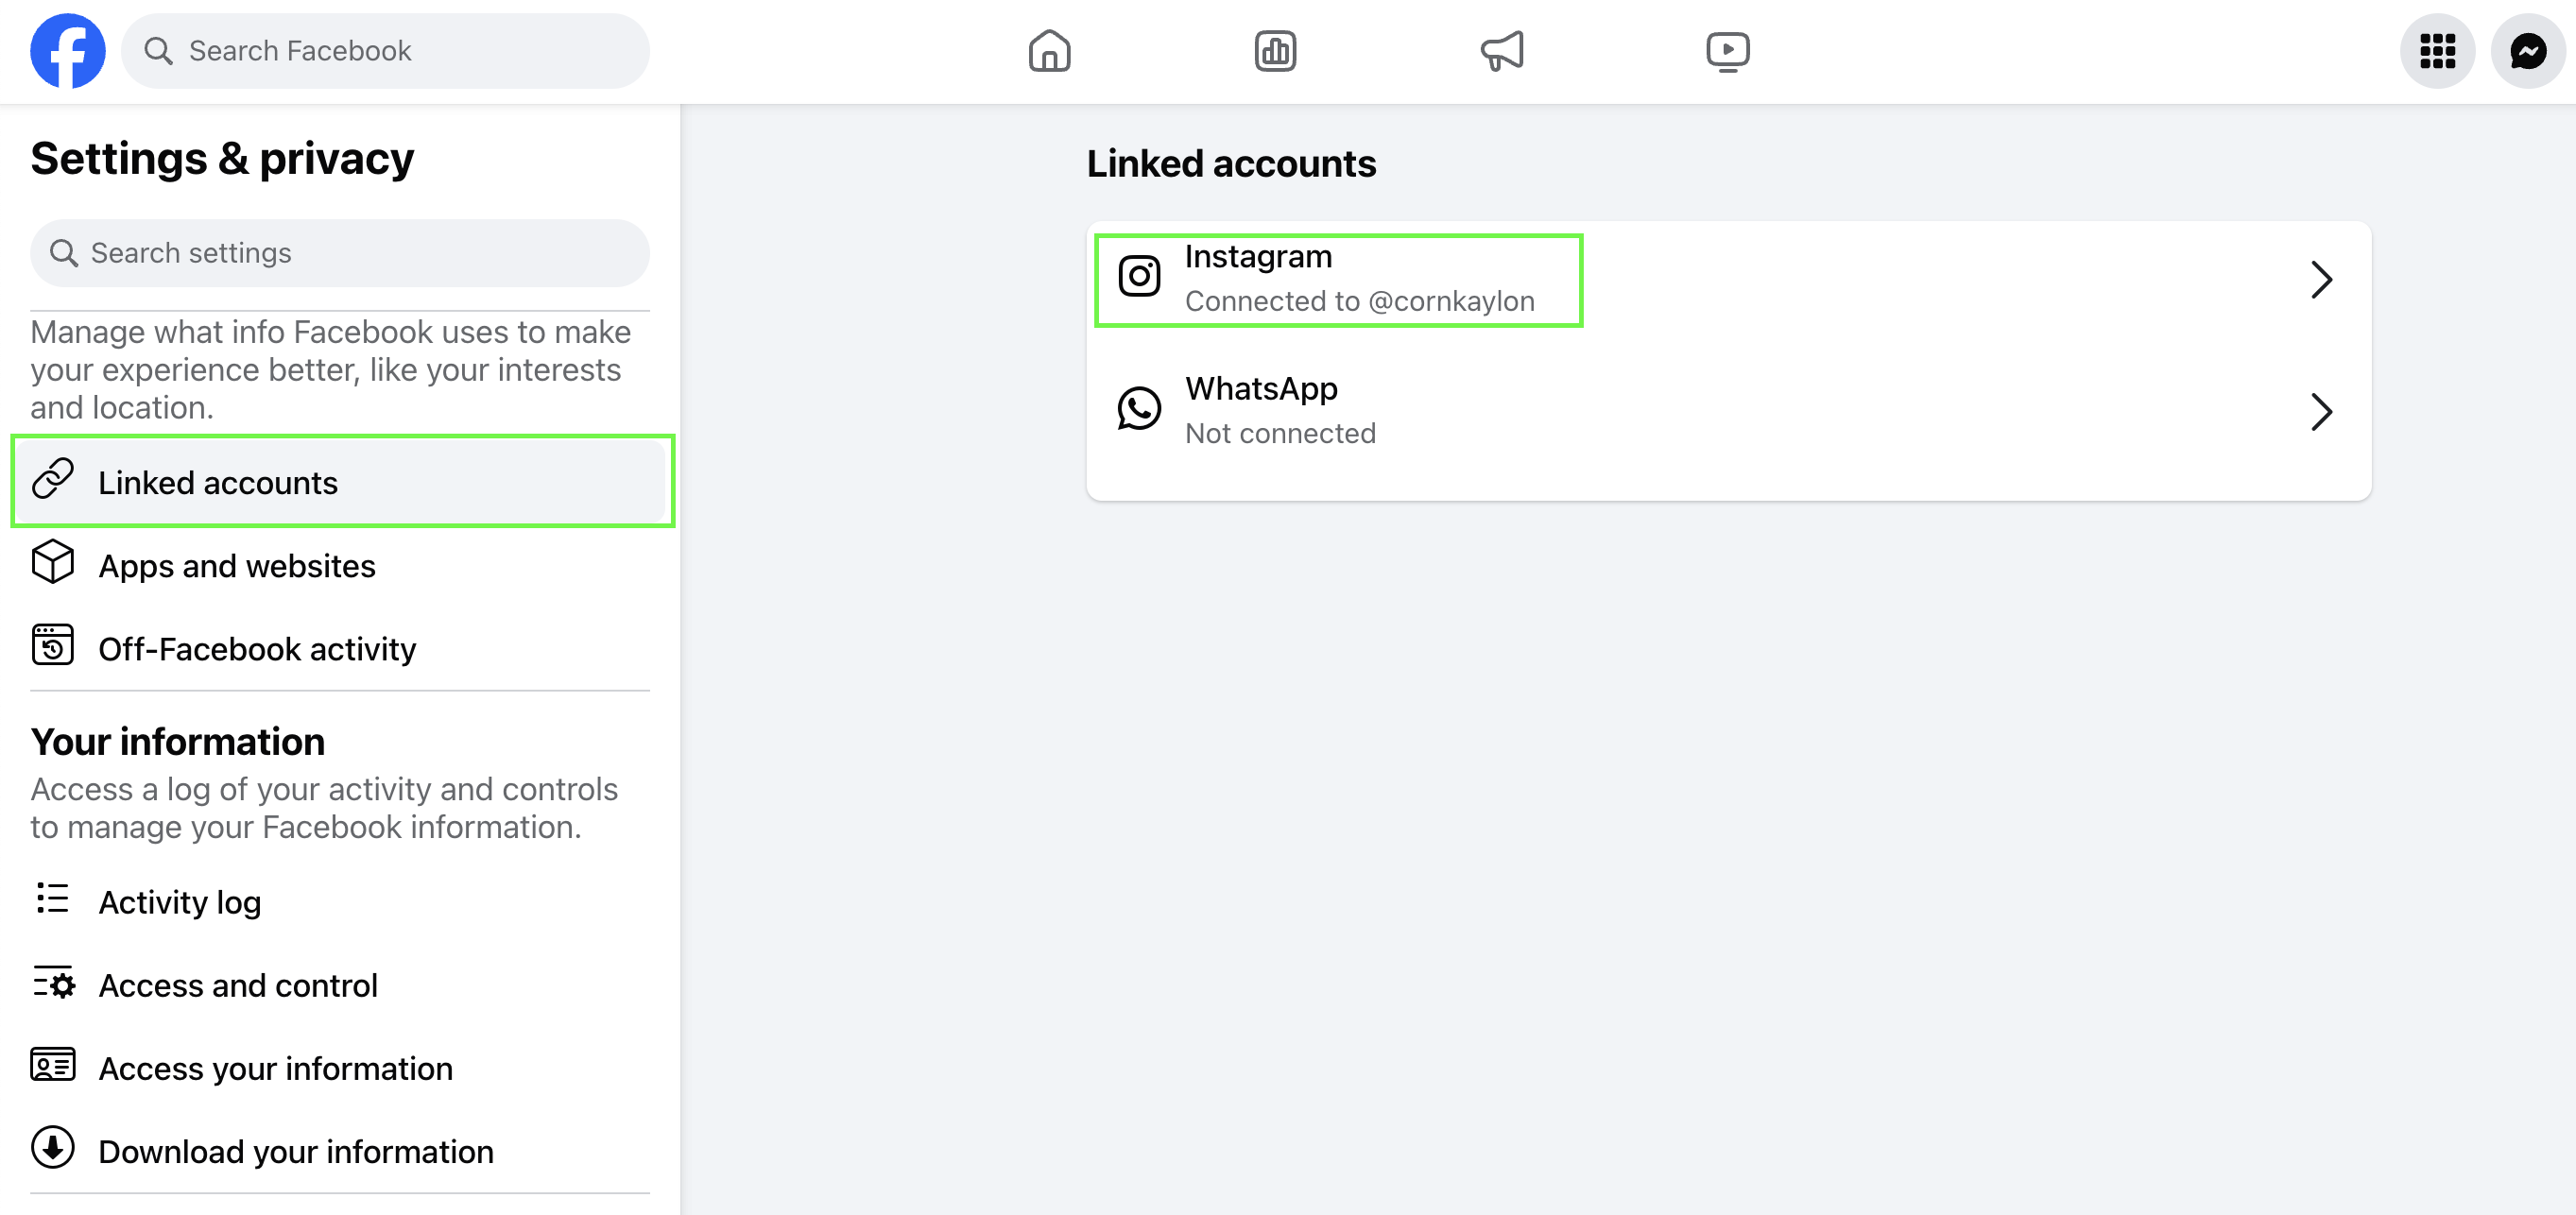Click the WhatsApp icon

click(1140, 408)
